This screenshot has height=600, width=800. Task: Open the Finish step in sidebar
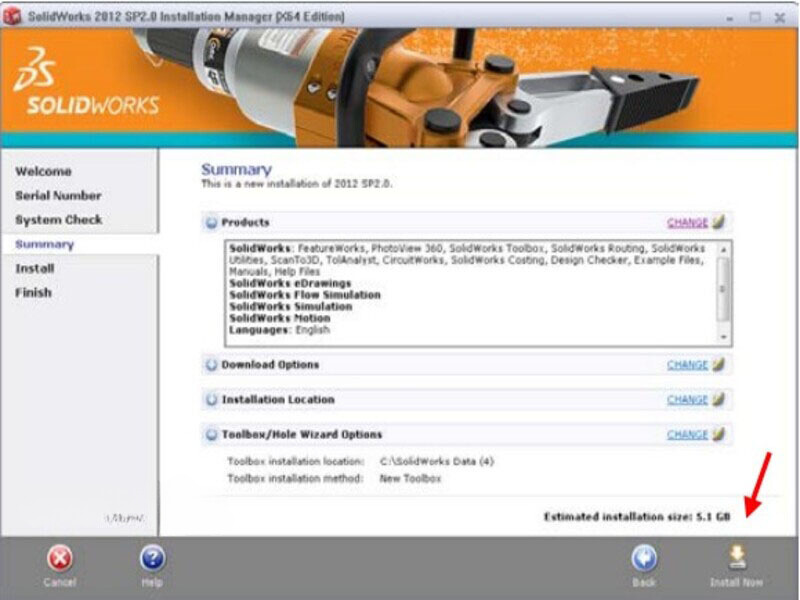coord(34,293)
